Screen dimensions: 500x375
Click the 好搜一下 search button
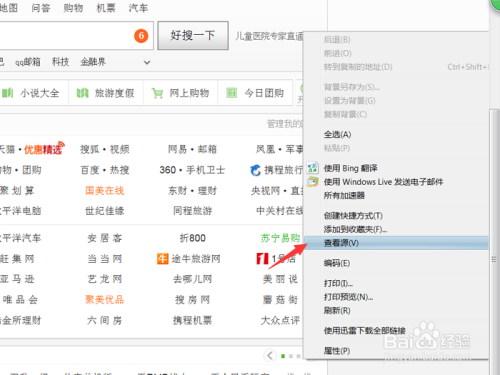tap(193, 35)
